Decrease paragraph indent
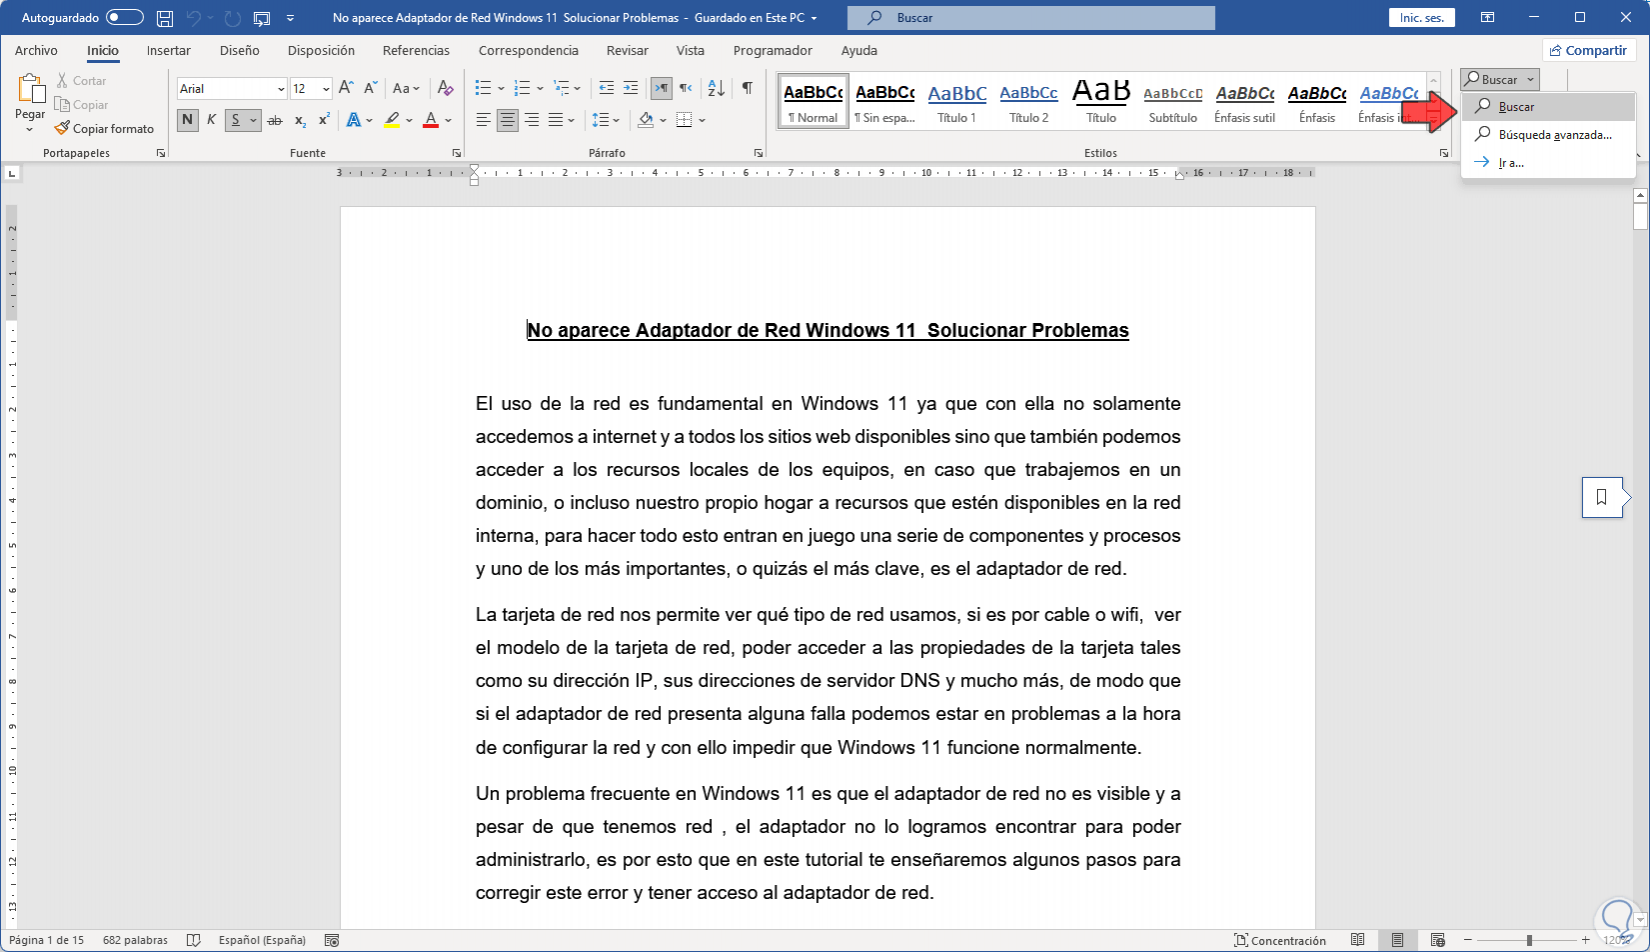This screenshot has width=1650, height=952. 606,88
